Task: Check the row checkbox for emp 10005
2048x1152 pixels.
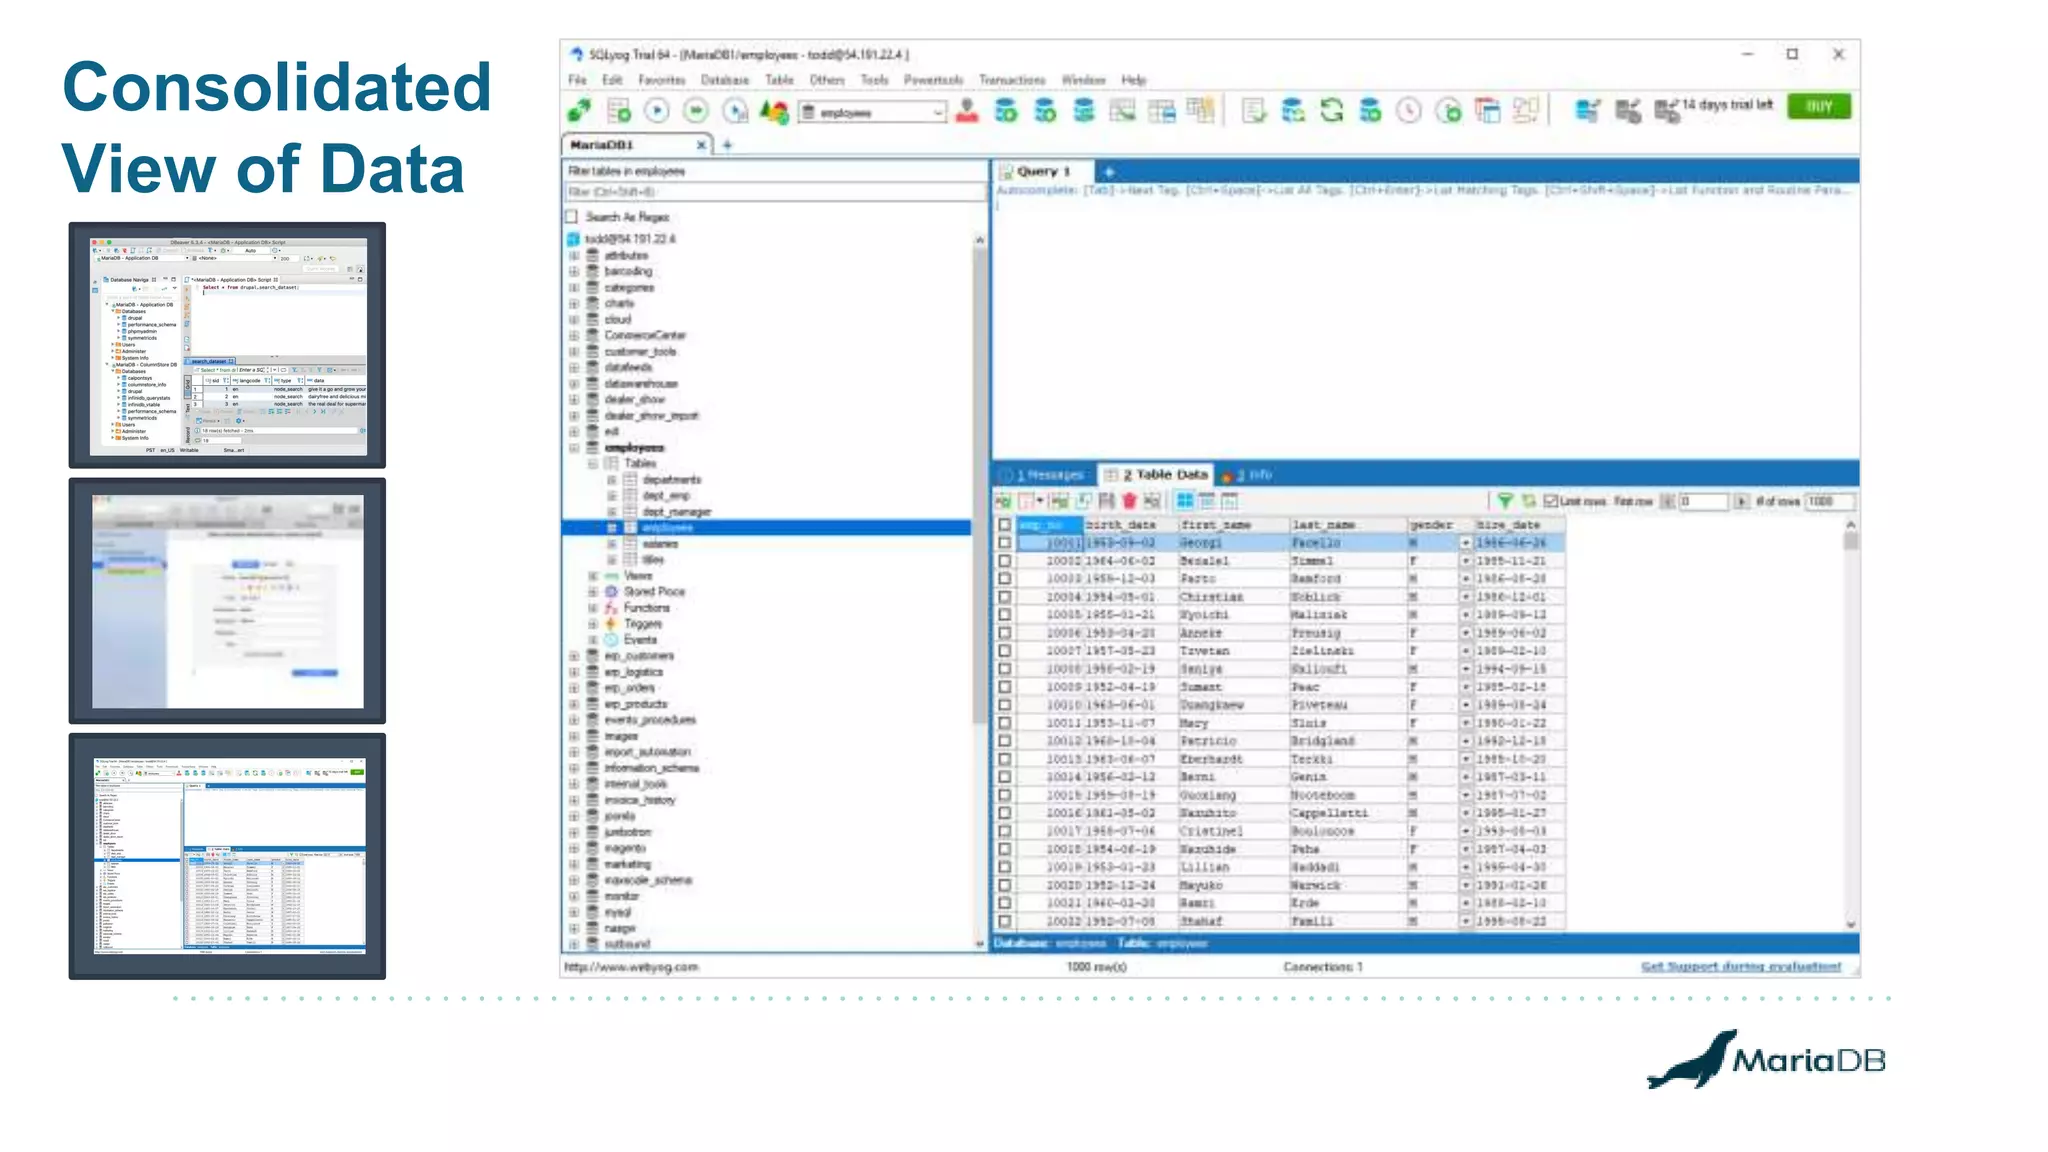Action: [1004, 615]
